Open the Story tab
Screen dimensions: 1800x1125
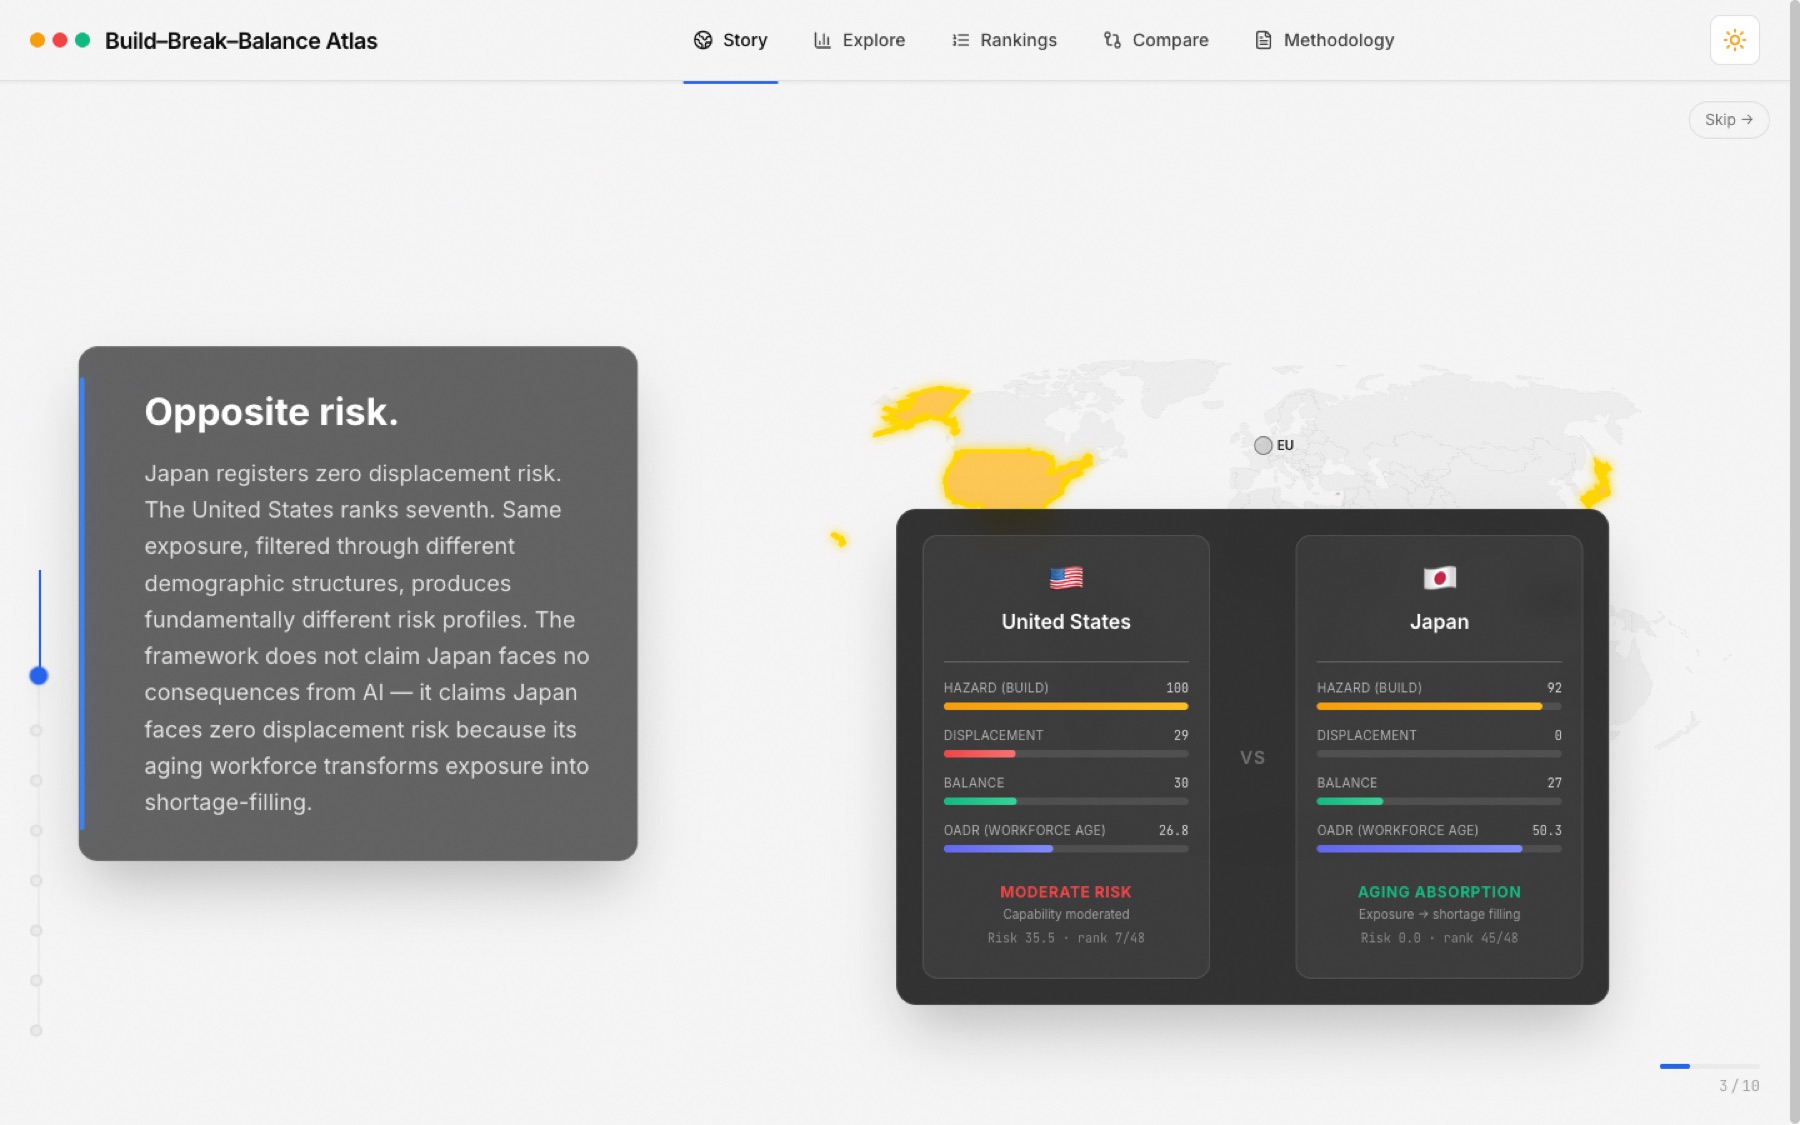click(730, 40)
